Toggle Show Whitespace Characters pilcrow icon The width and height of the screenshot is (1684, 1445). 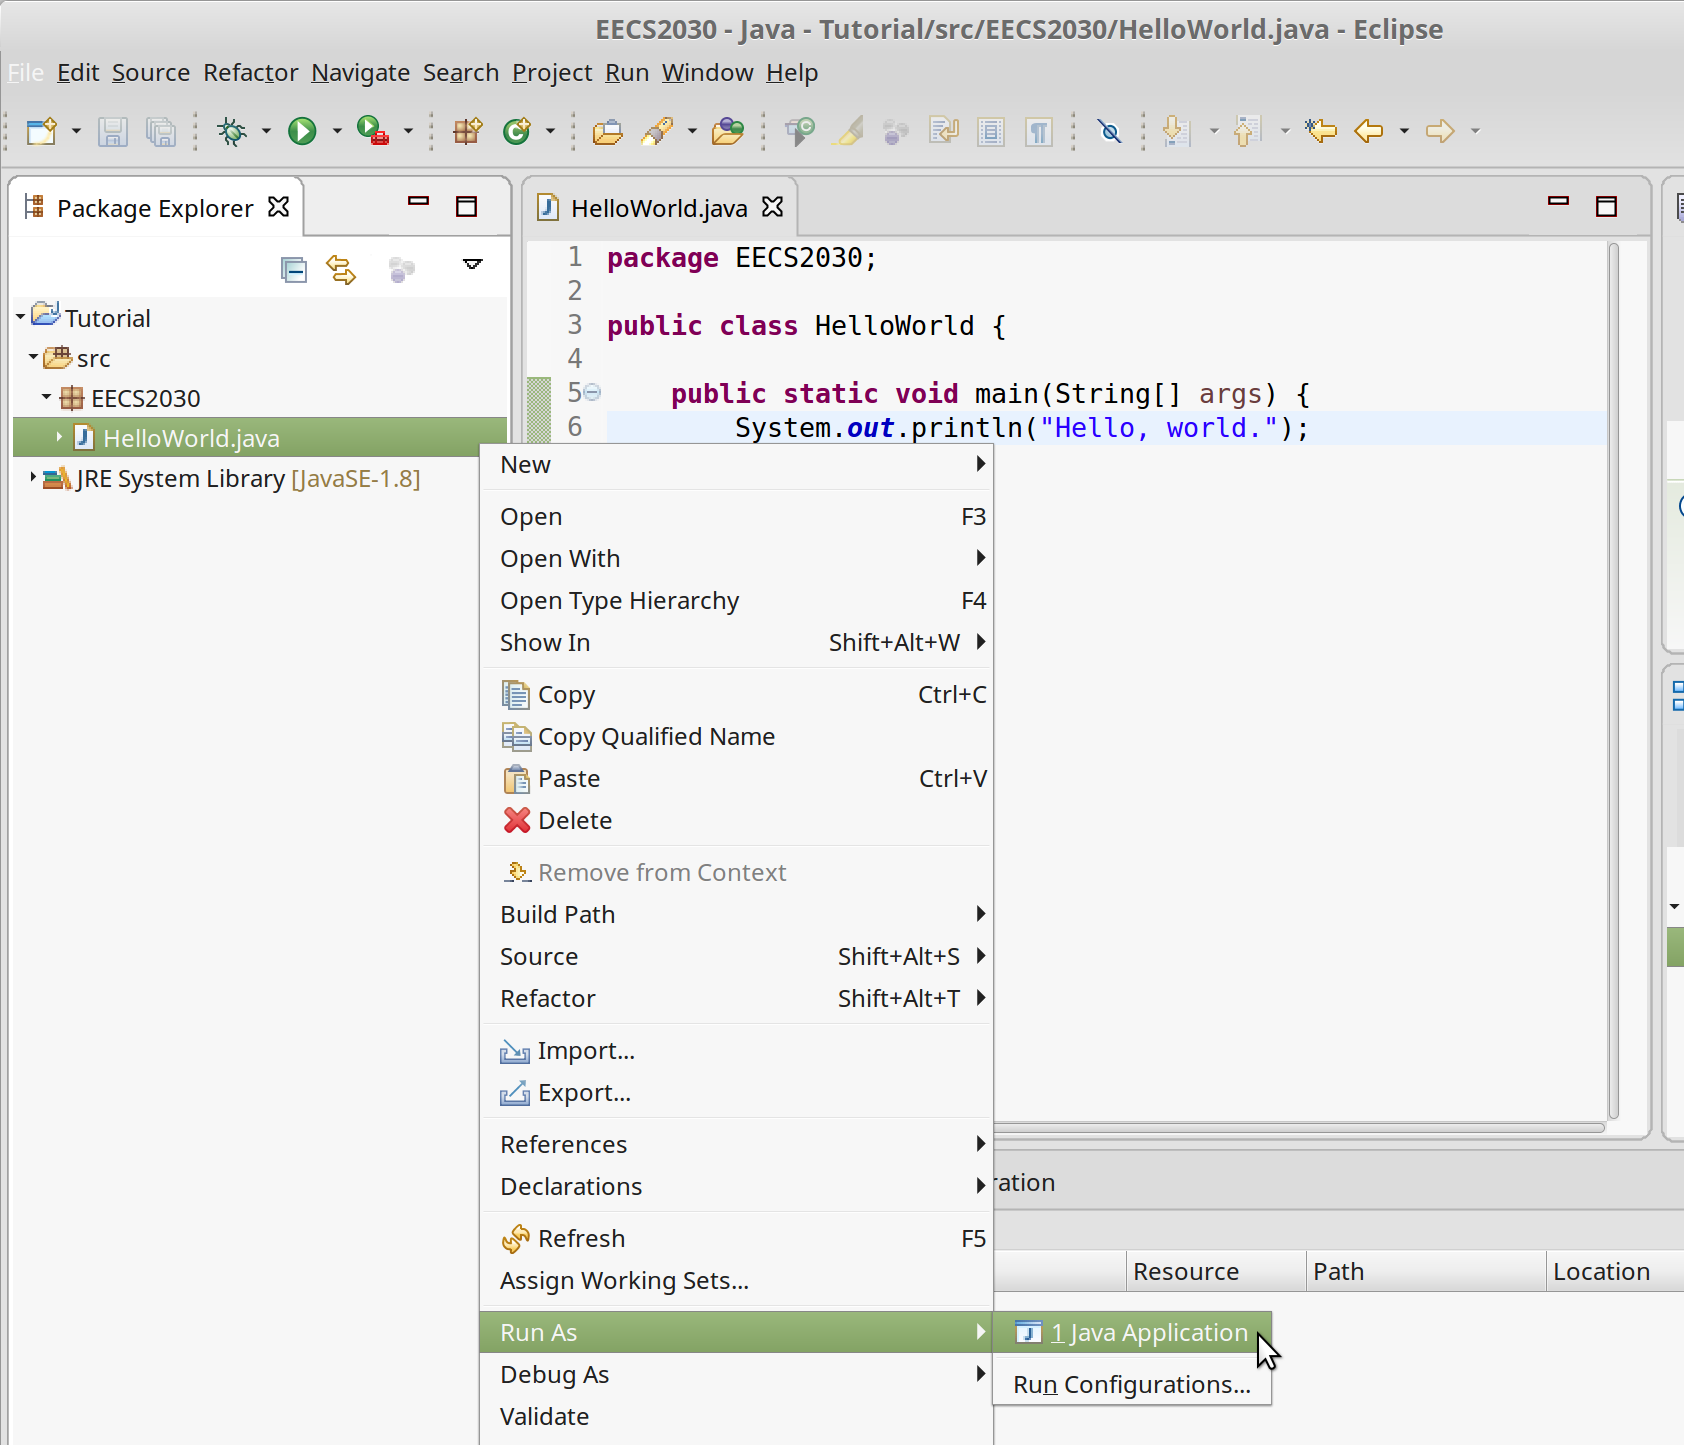click(x=1040, y=131)
